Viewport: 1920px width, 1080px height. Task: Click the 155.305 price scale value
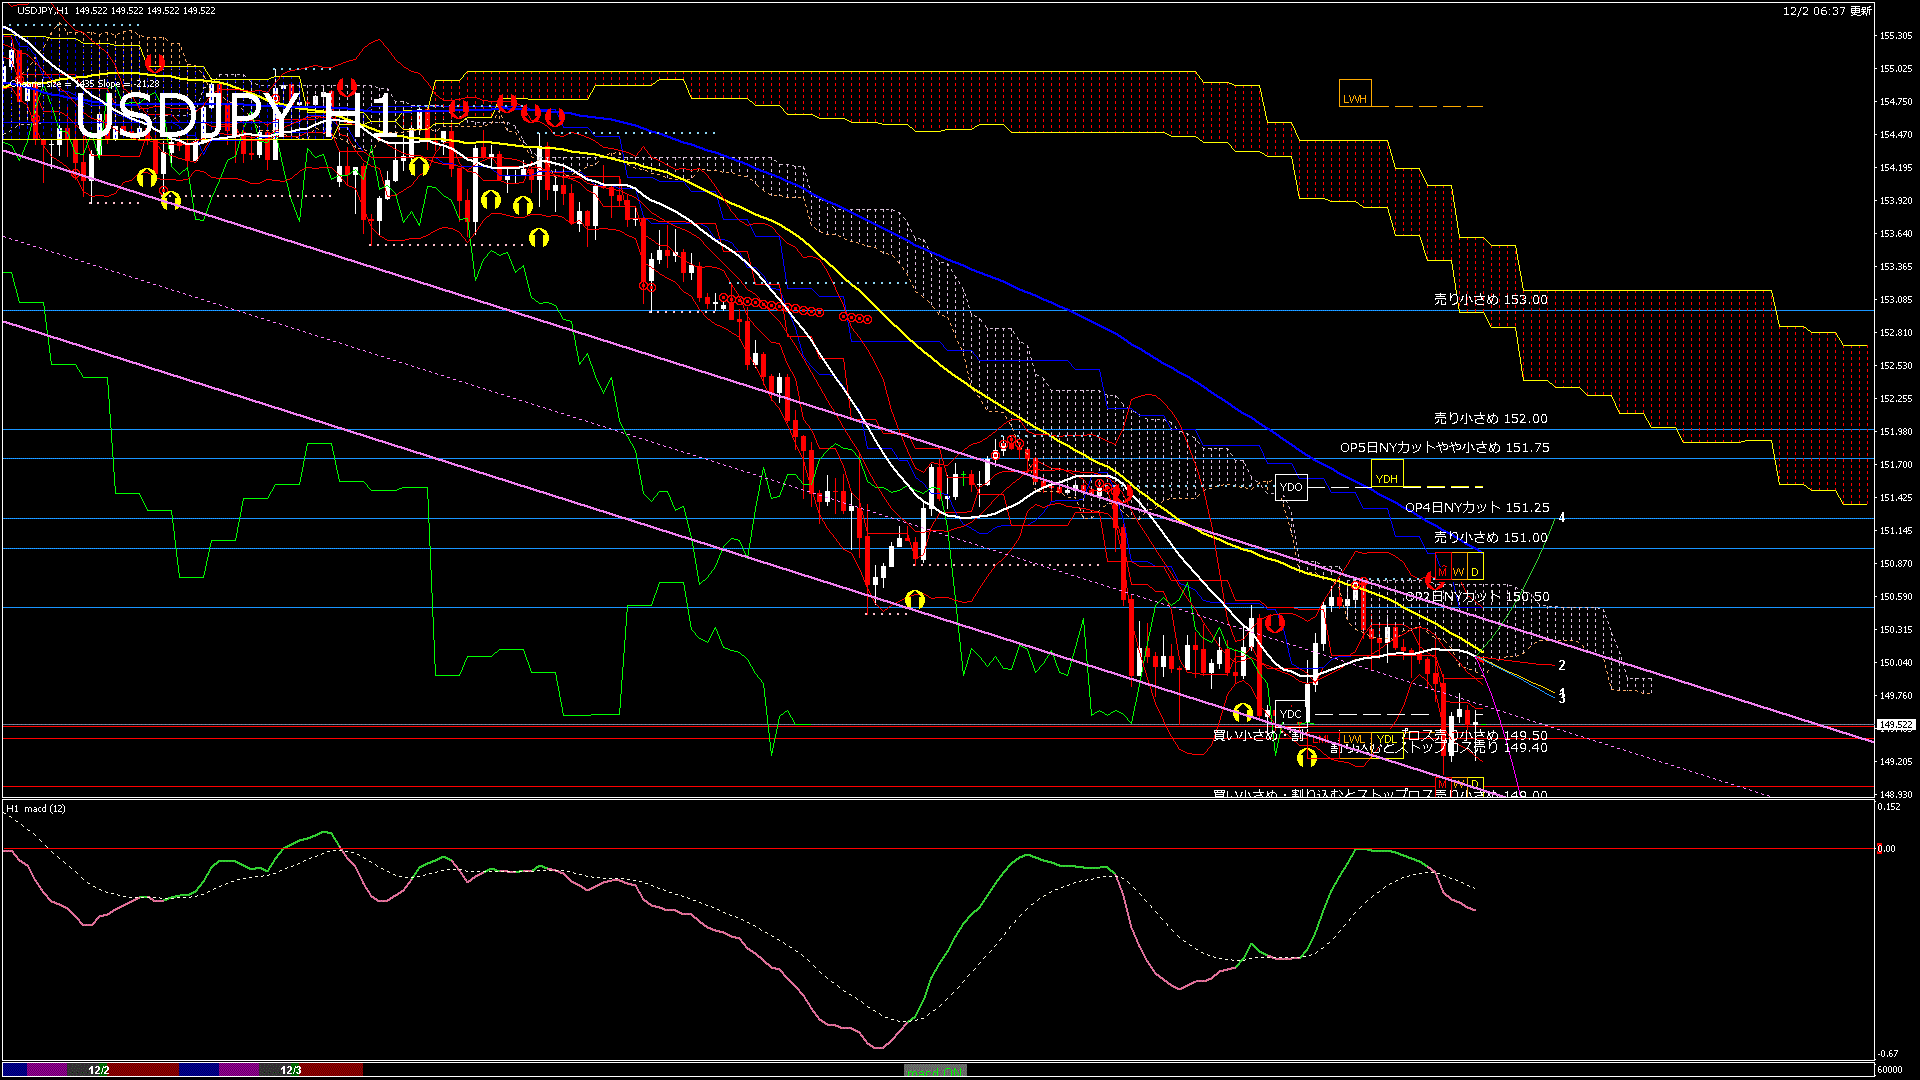1896,36
